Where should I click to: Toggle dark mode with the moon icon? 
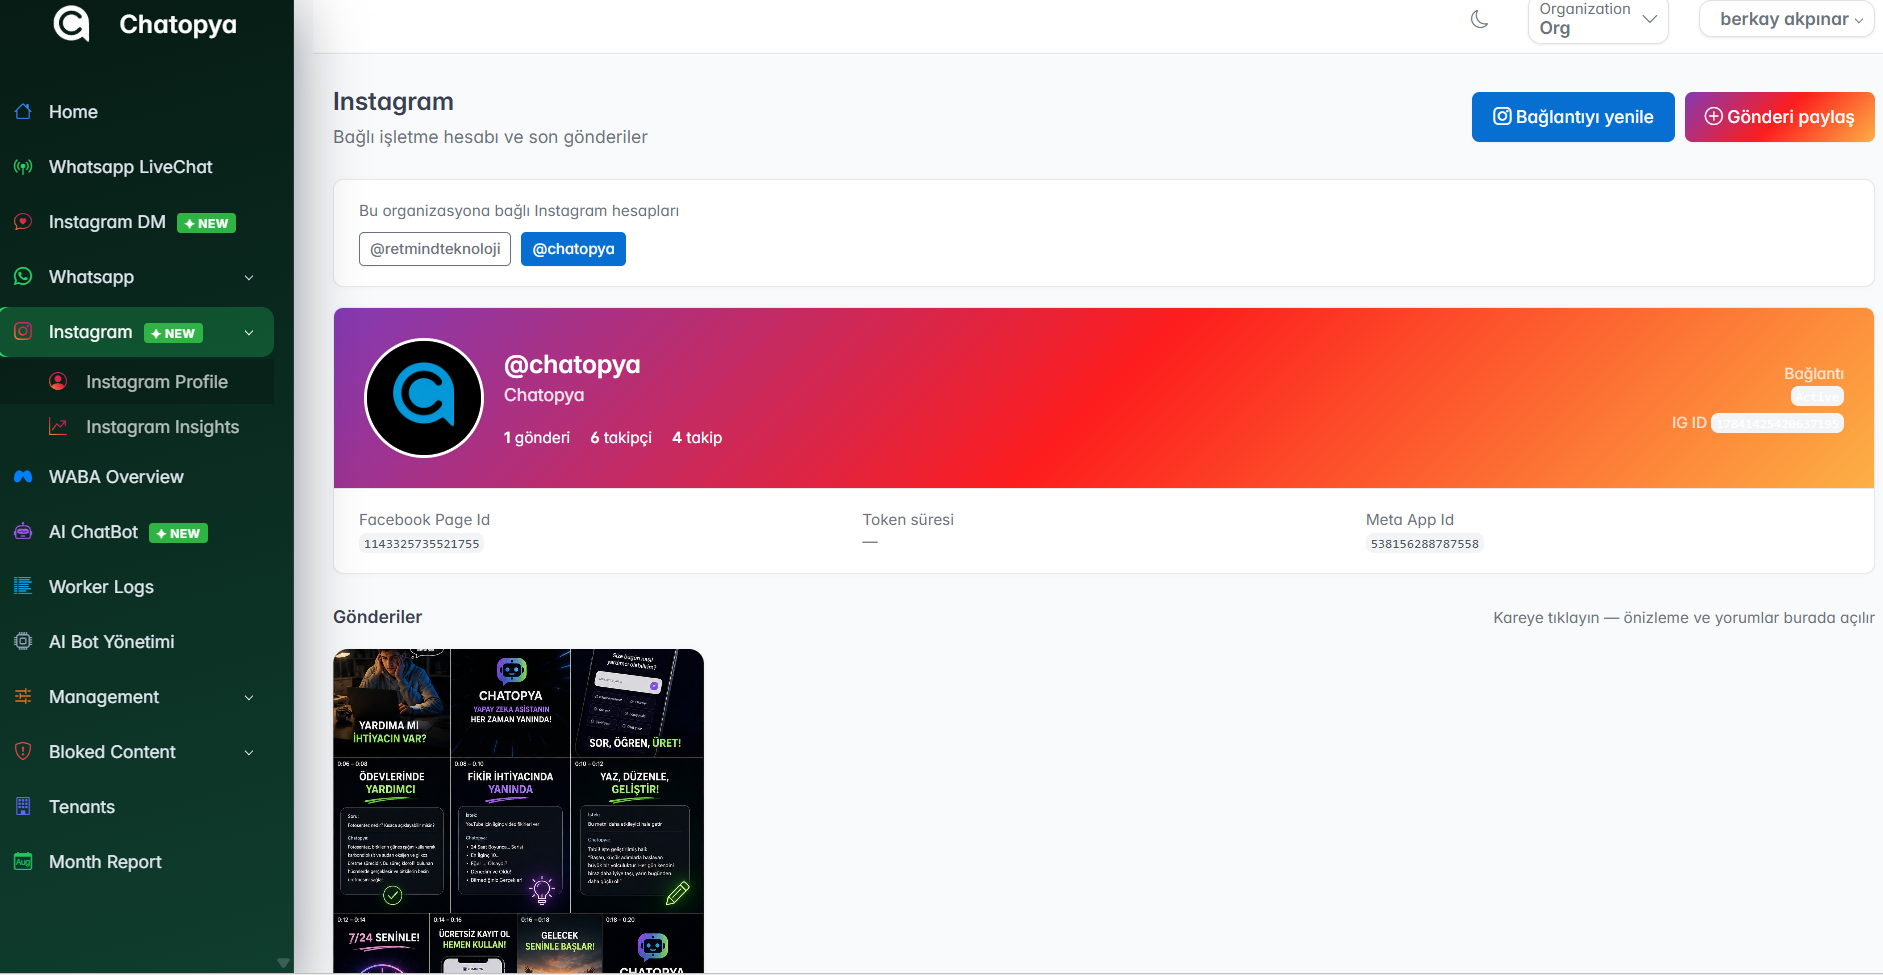[x=1480, y=19]
